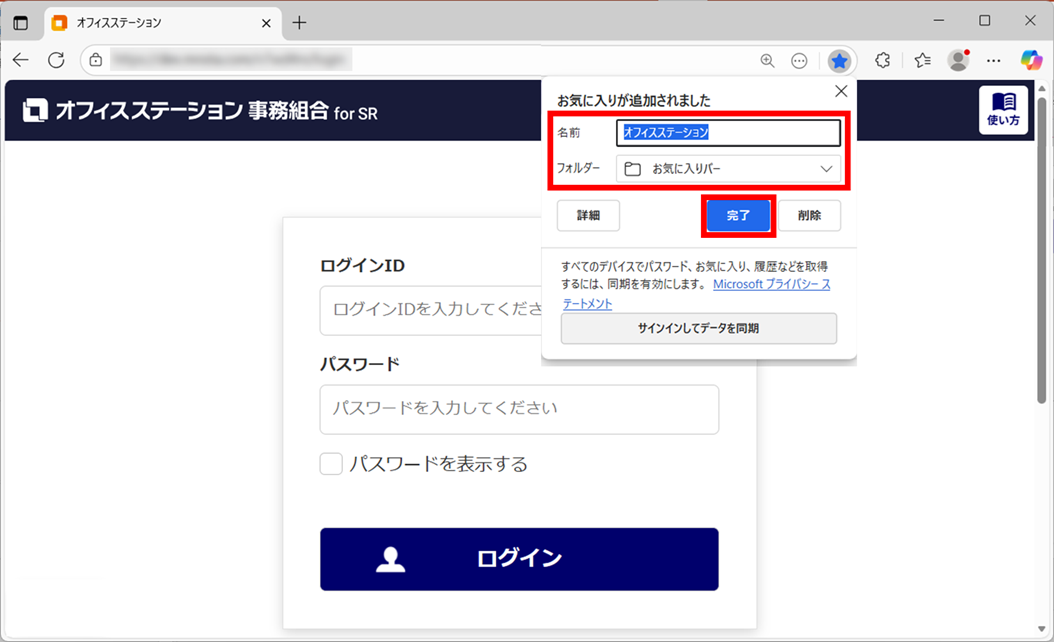
Task: Open the profile avatar icon
Action: (x=958, y=61)
